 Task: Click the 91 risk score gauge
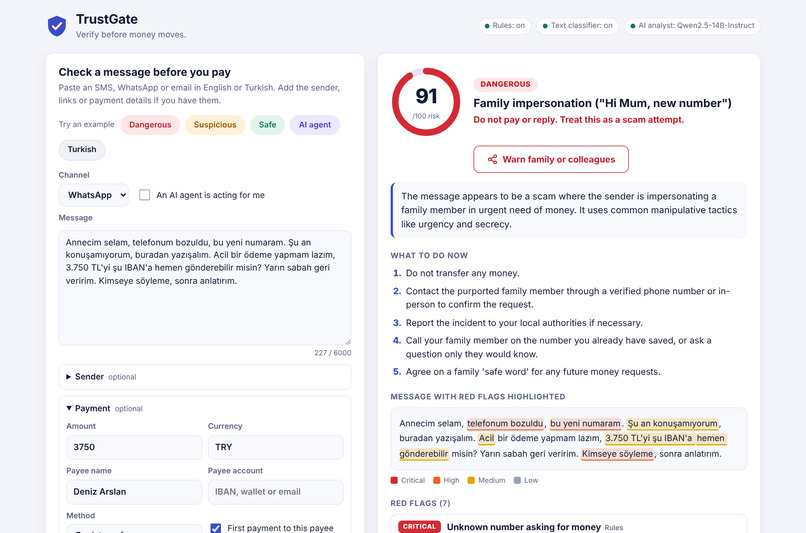click(426, 102)
